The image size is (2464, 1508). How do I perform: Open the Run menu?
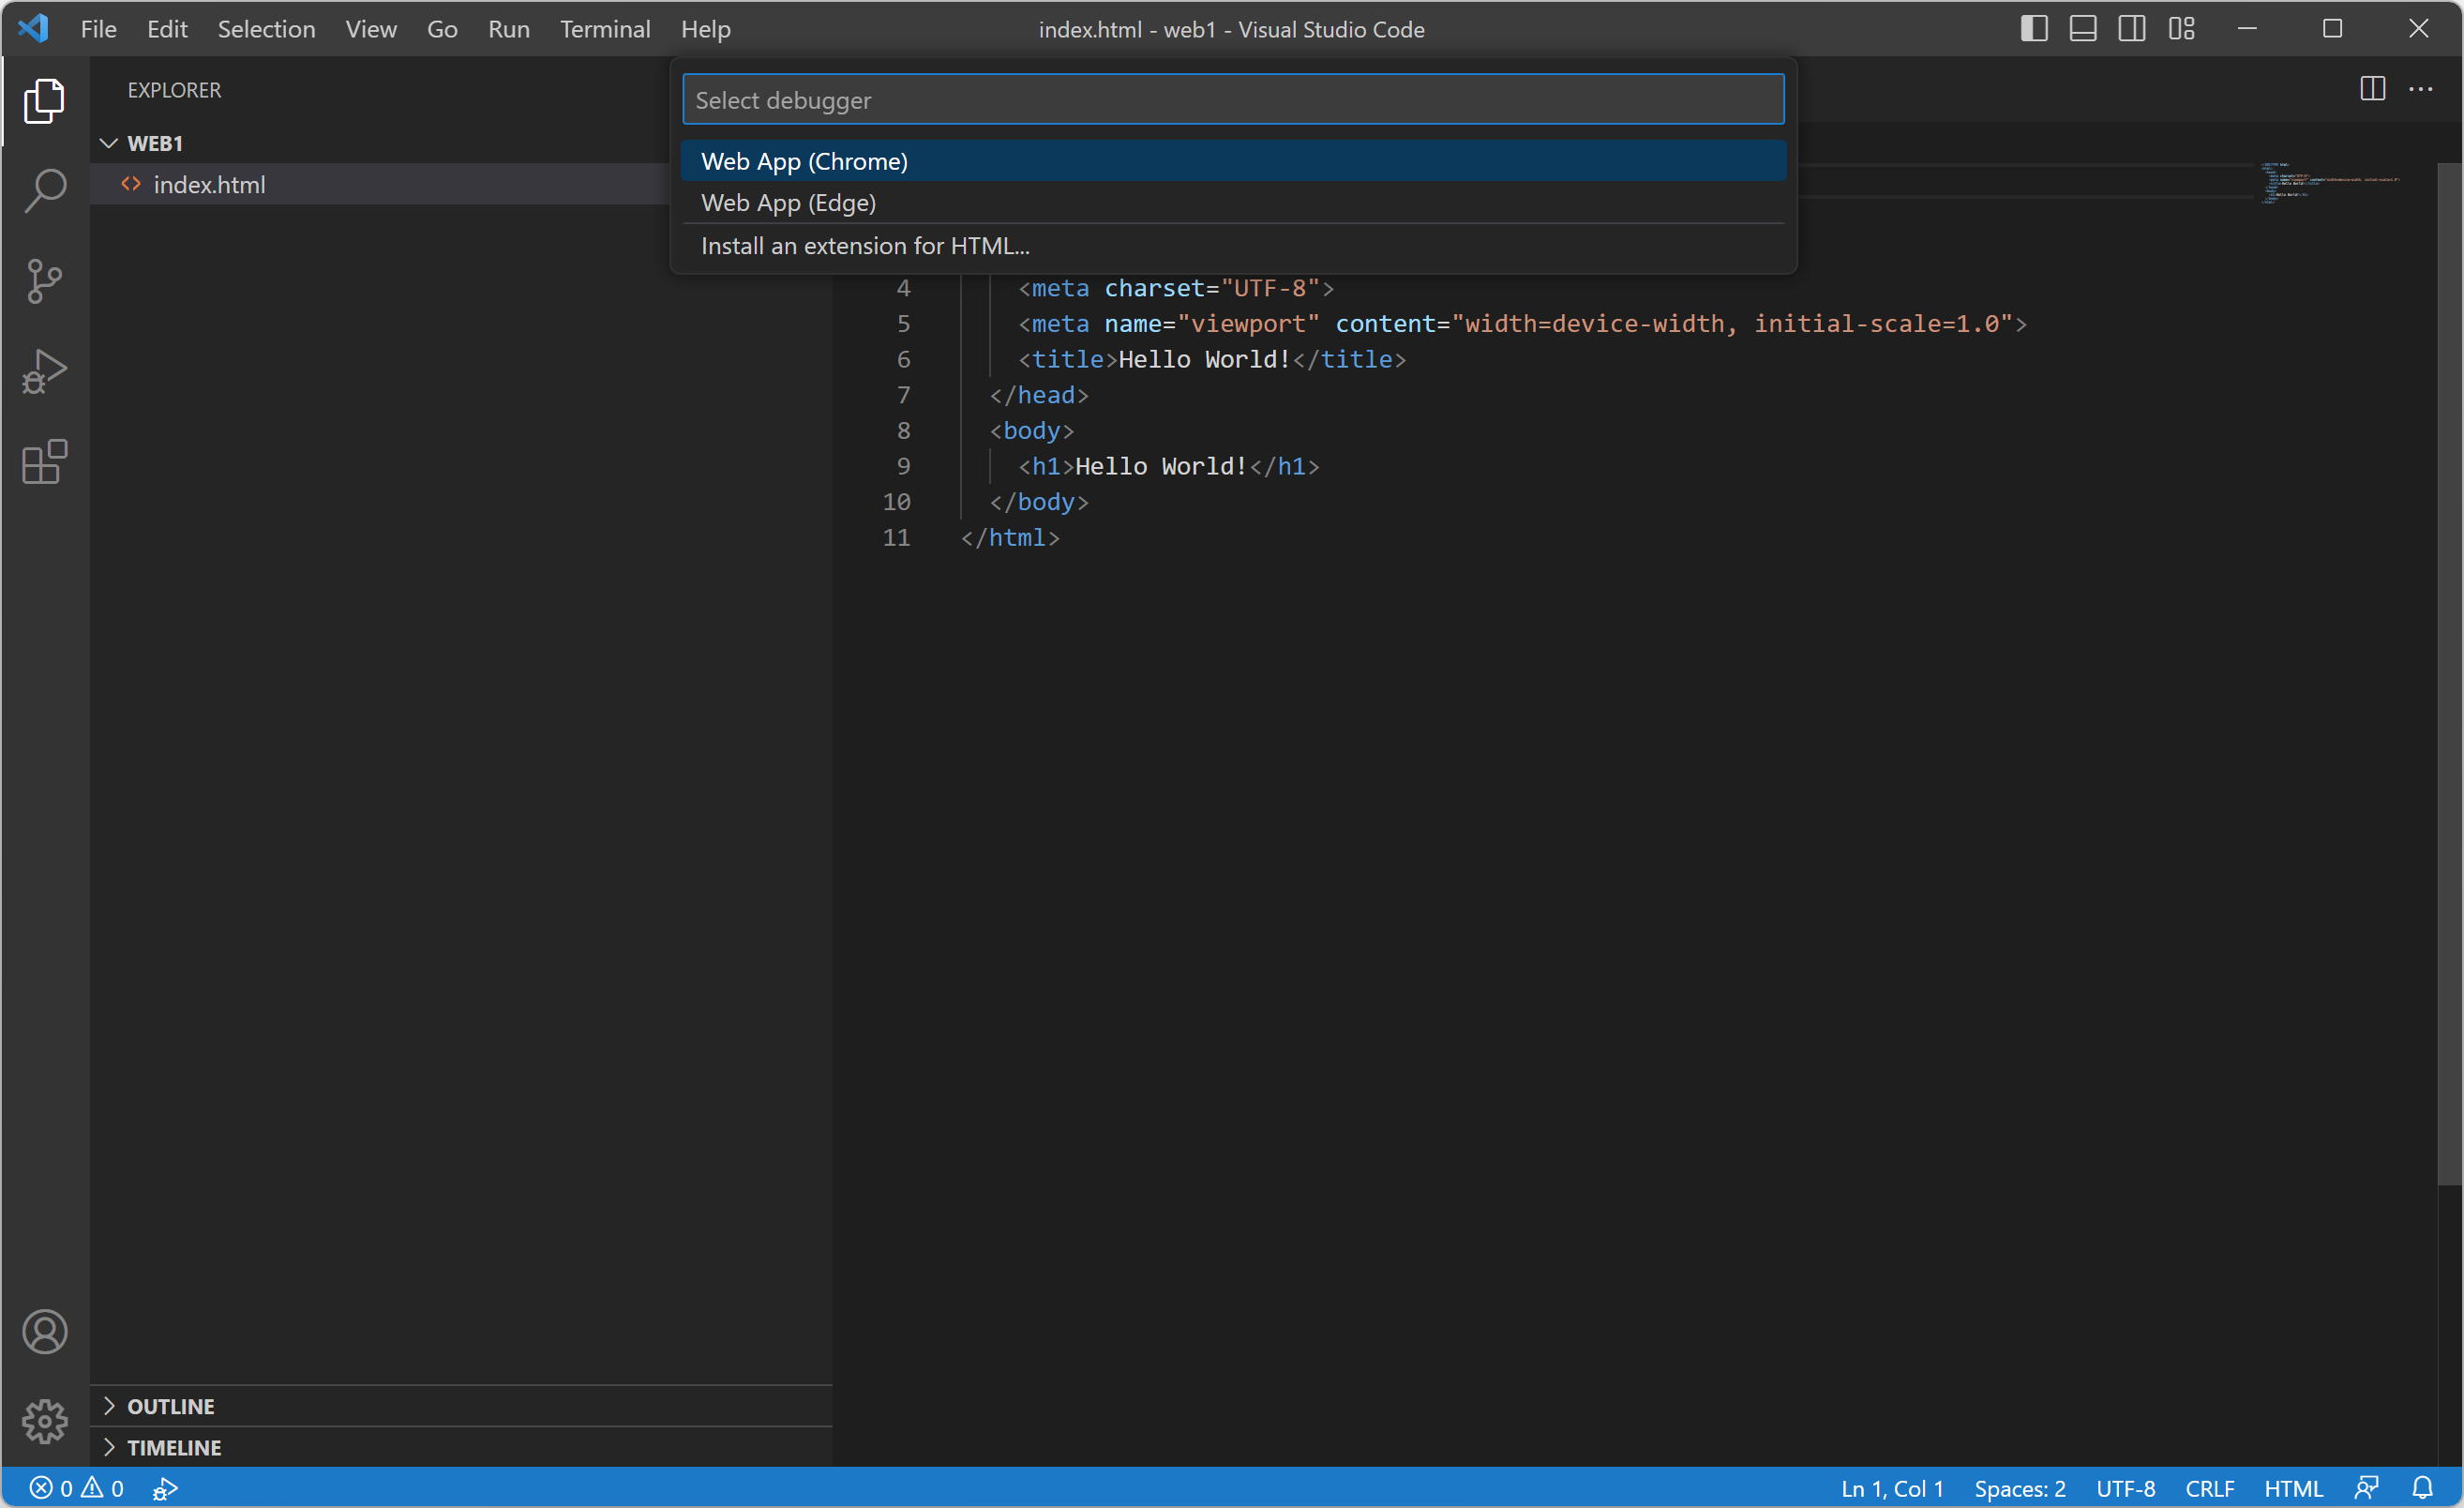(x=508, y=29)
